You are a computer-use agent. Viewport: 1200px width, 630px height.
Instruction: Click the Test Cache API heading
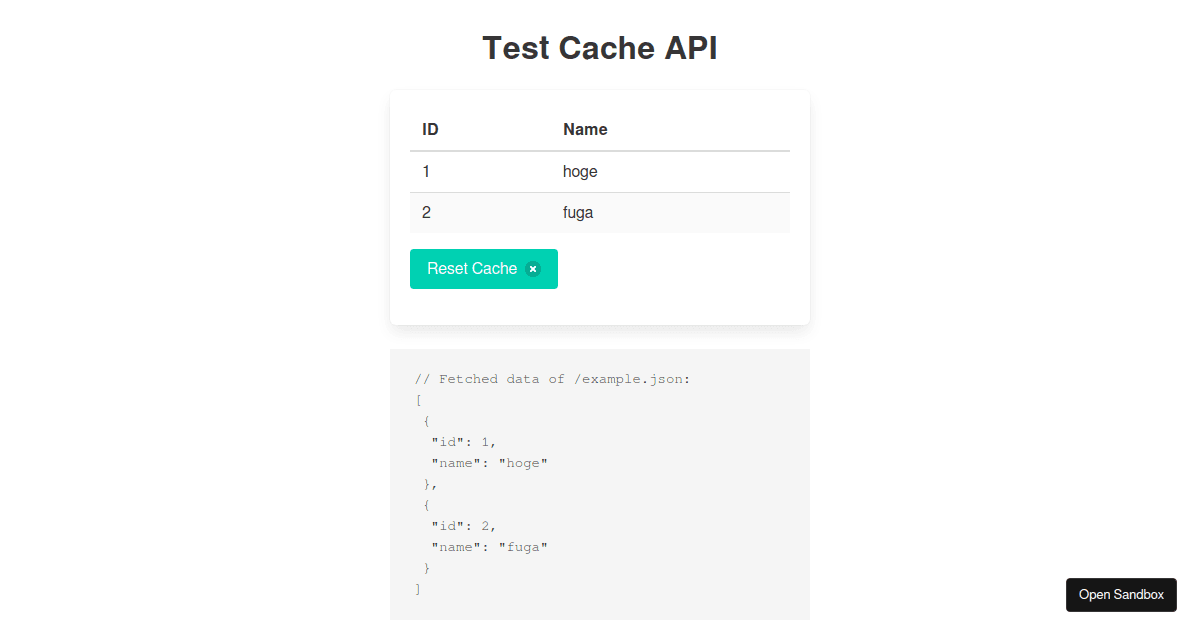pyautogui.click(x=599, y=47)
